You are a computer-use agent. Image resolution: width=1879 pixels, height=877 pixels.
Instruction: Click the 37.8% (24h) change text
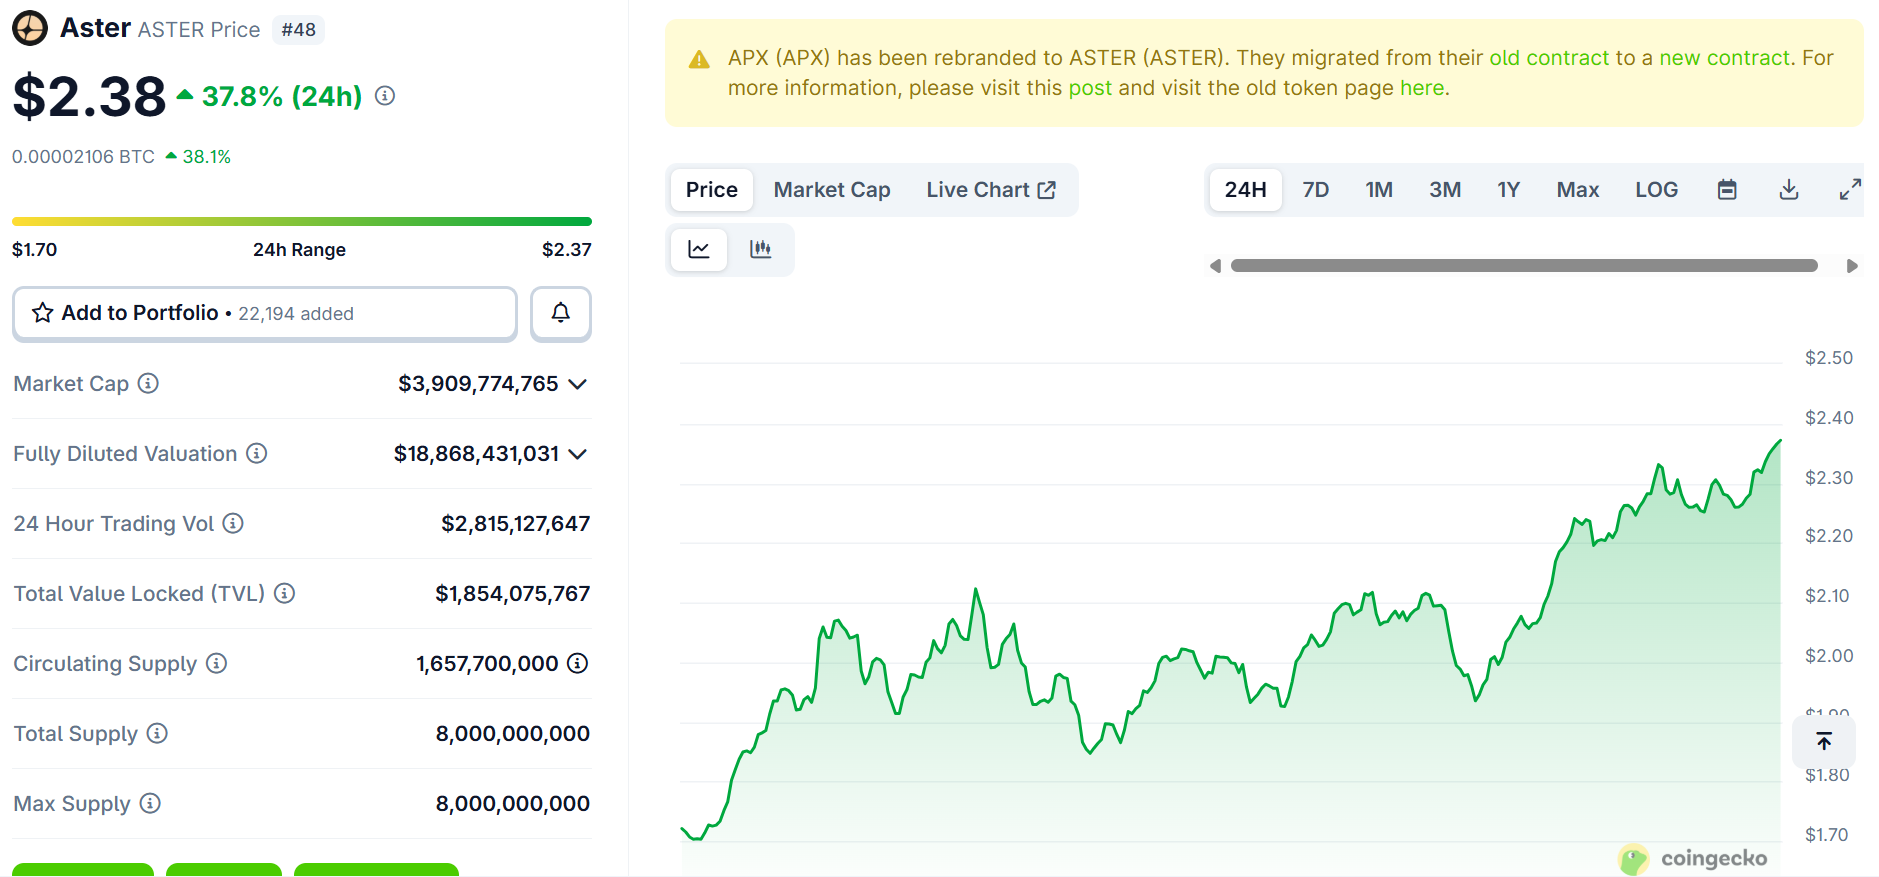point(282,96)
